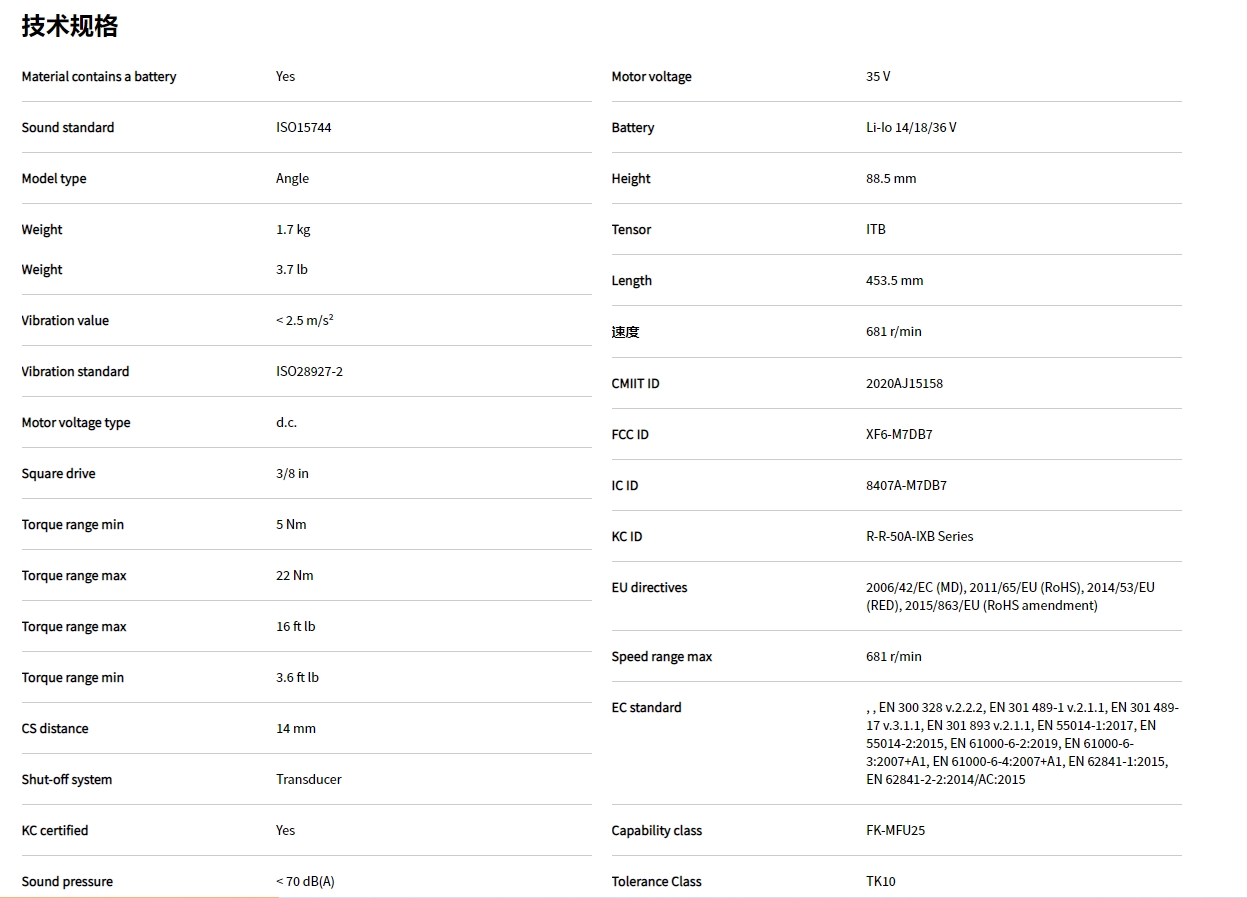Click the Tolerance Class value TK10
Screen dimensions: 1247x898
point(881,881)
